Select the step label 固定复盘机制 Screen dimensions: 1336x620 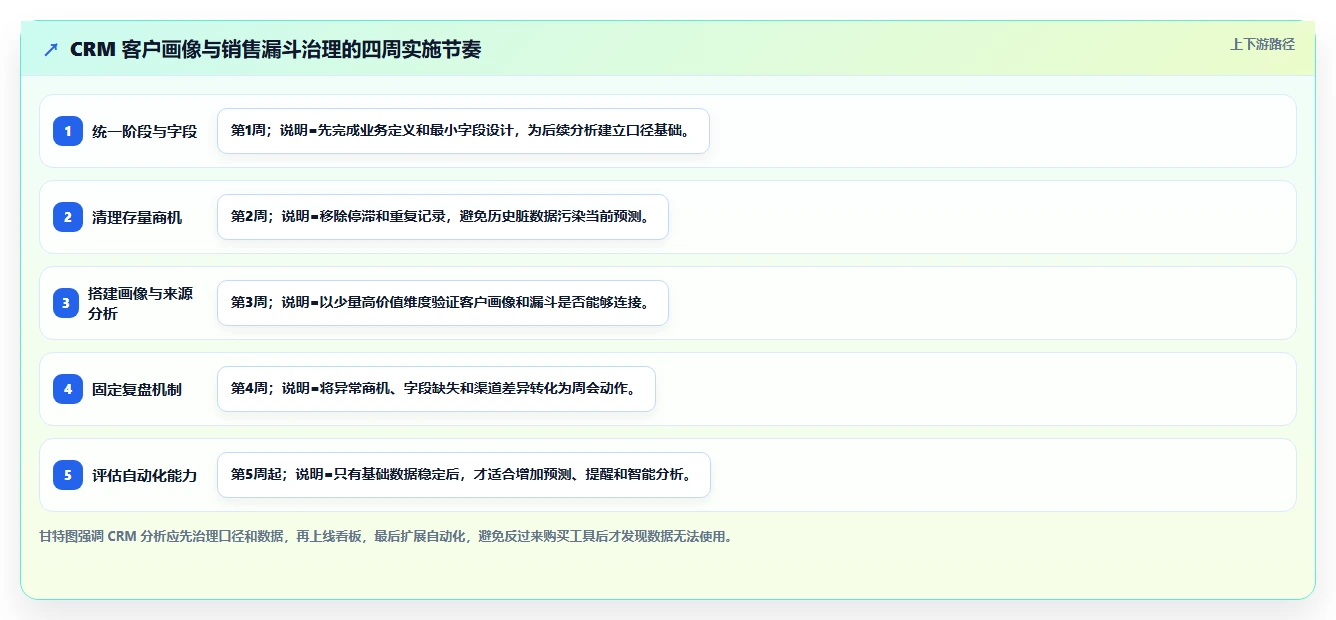[137, 389]
